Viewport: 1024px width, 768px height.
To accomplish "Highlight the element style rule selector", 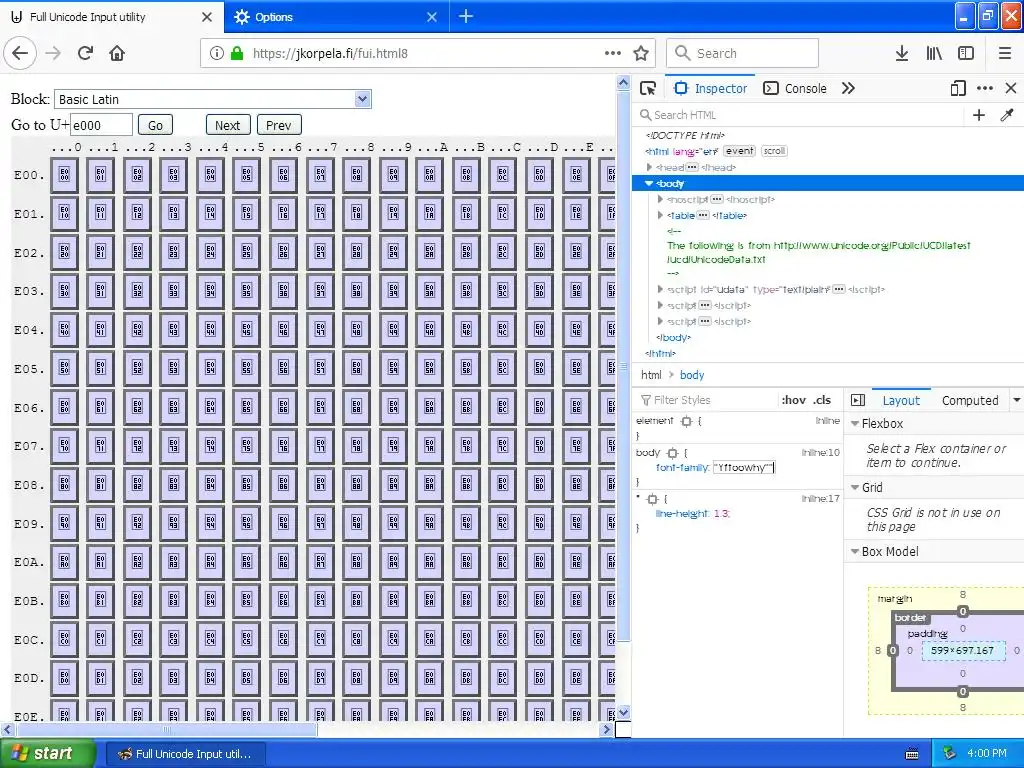I will coord(686,421).
